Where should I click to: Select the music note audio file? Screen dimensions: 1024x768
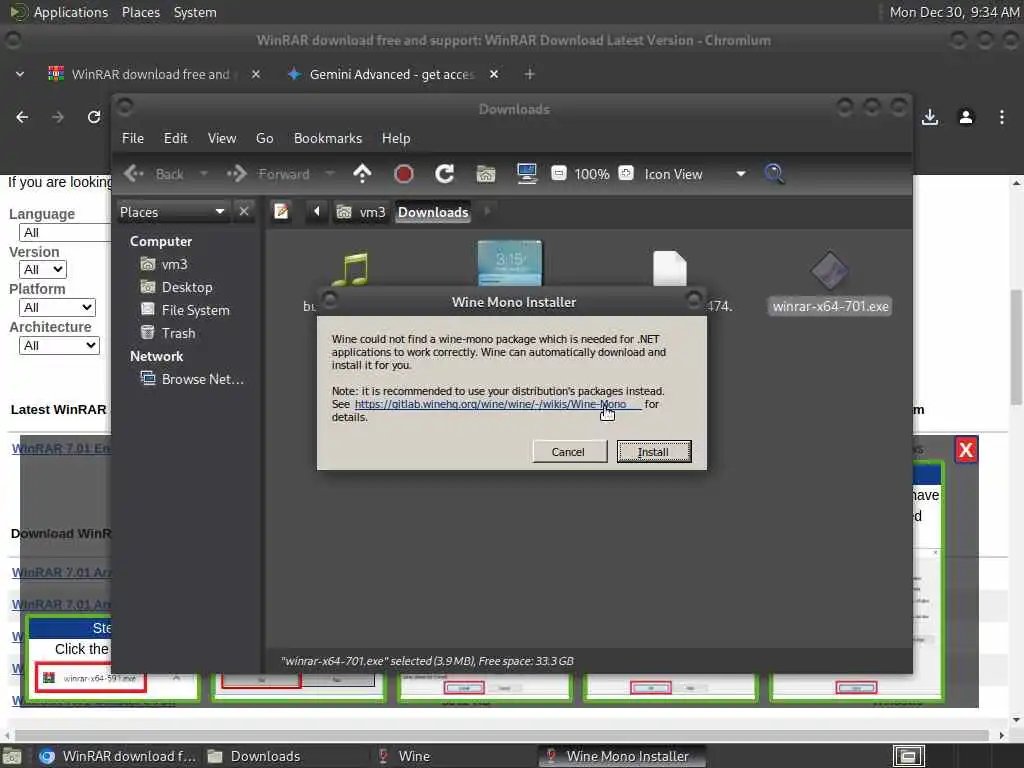351,268
